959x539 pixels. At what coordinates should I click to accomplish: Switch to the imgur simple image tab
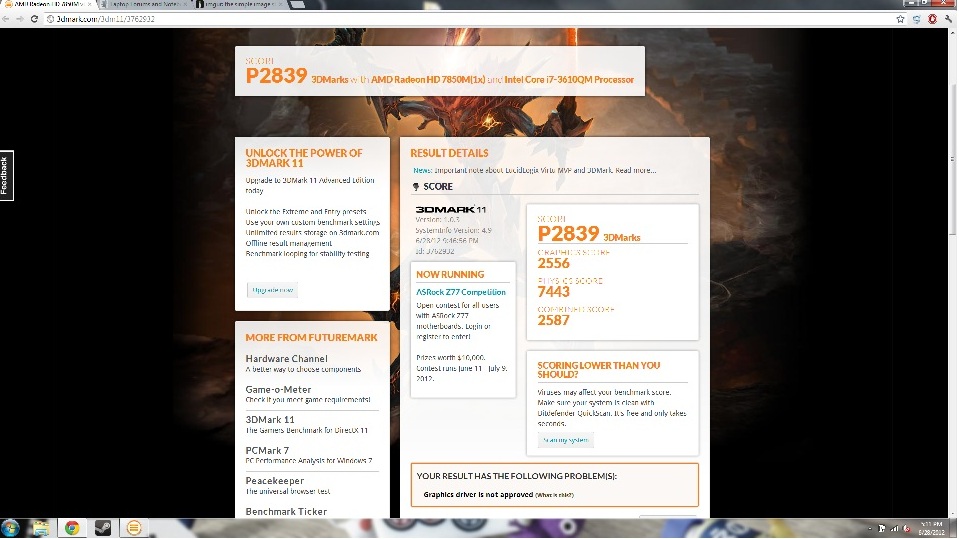point(239,4)
